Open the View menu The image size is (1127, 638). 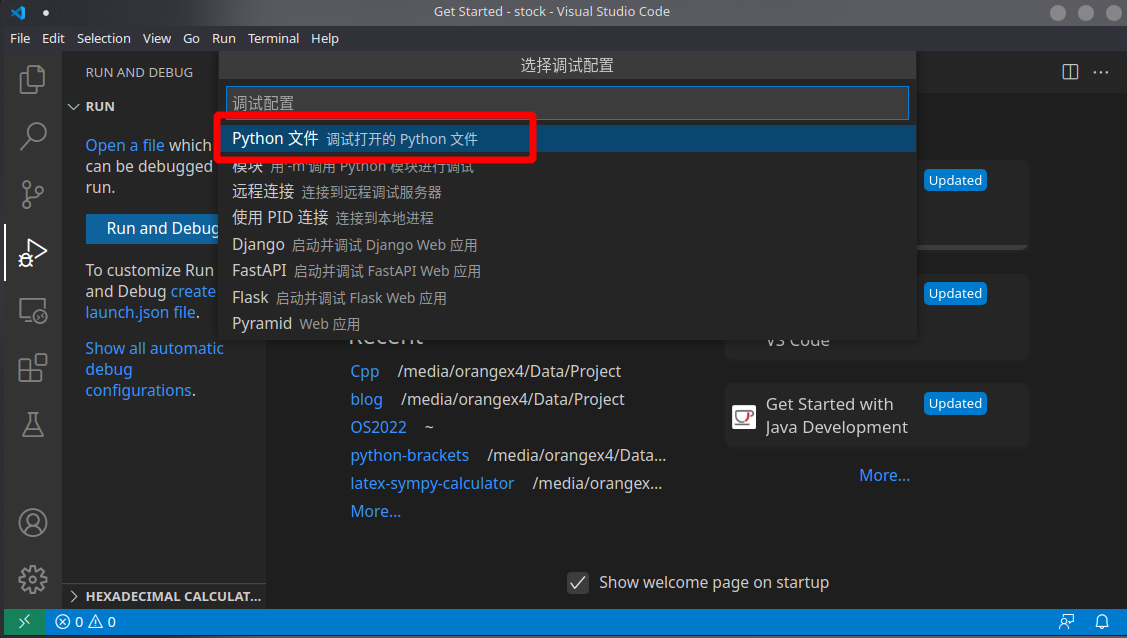157,38
